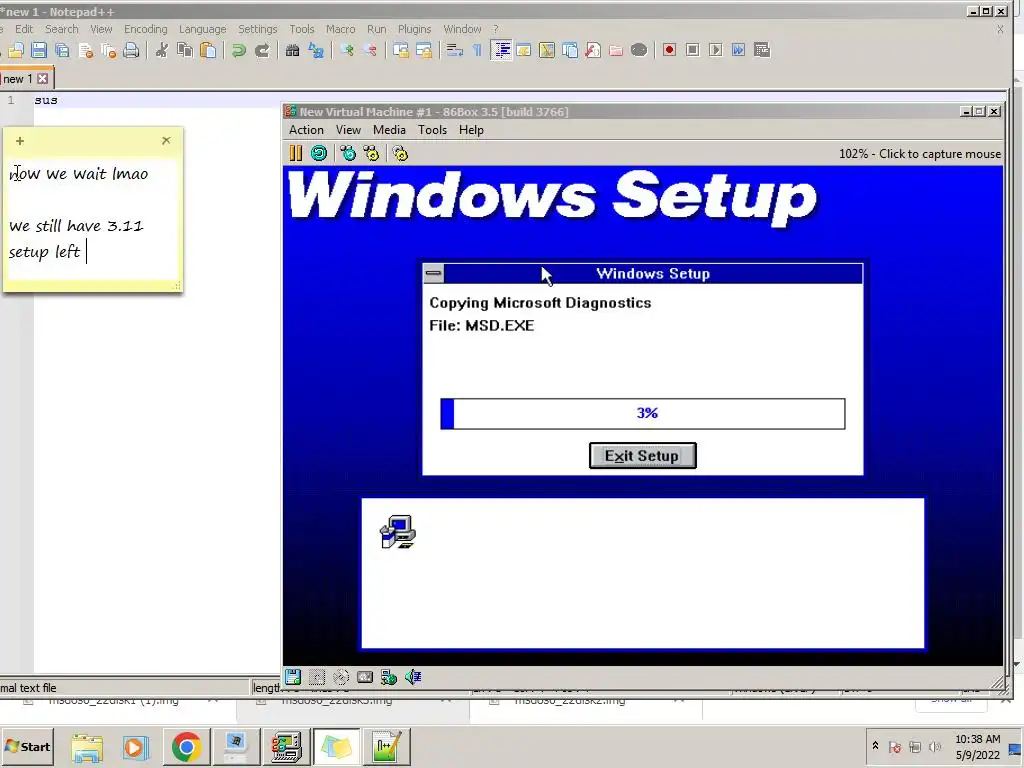1024x768 pixels.
Task: Click the 3% setup progress bar
Action: (643, 413)
